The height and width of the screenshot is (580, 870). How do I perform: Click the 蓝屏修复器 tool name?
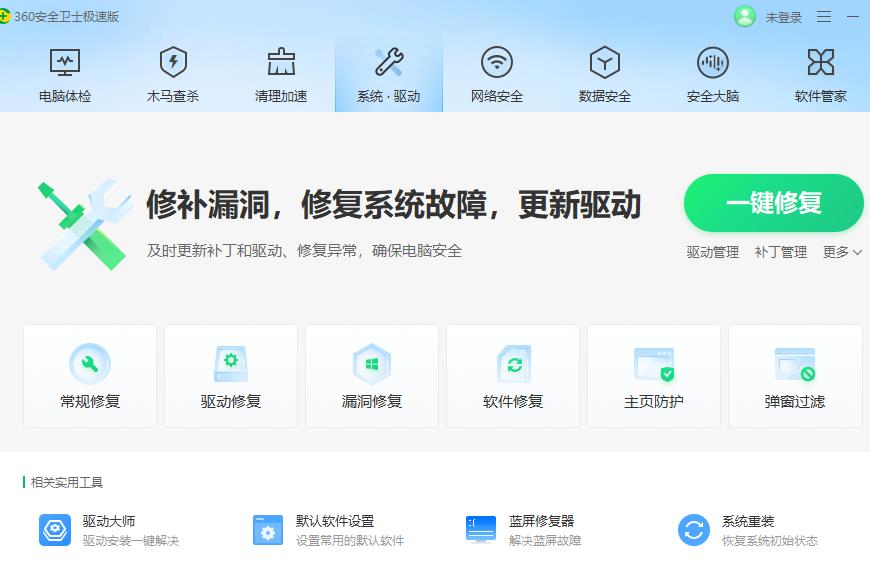(542, 521)
